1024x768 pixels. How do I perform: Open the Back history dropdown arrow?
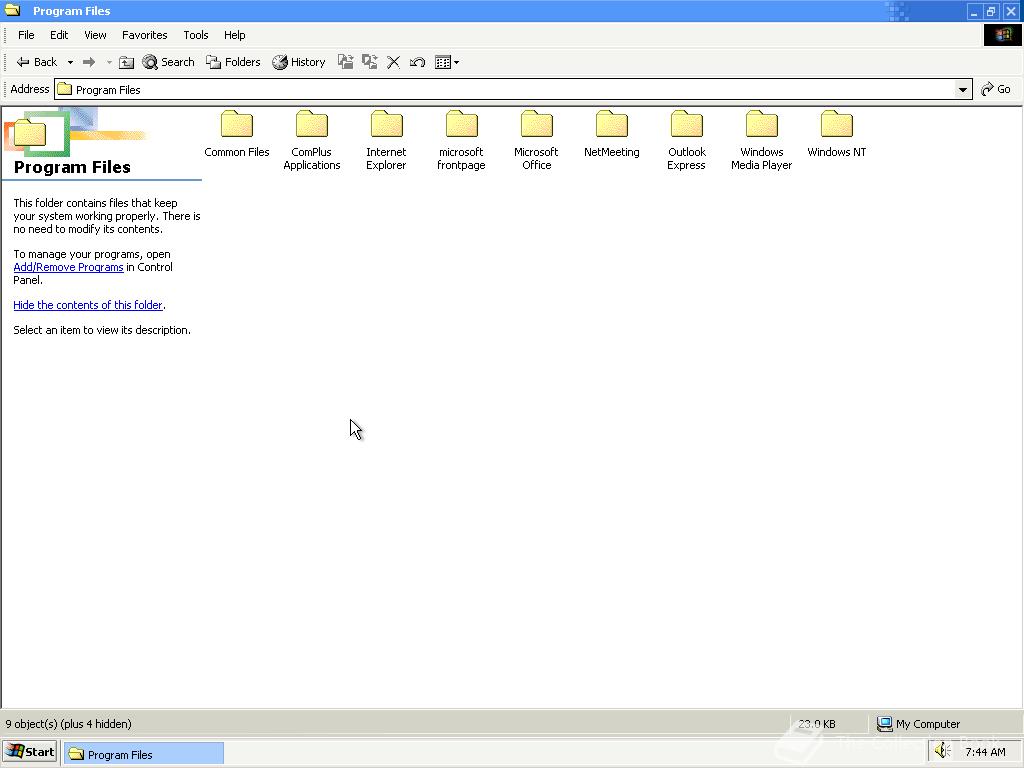click(70, 63)
